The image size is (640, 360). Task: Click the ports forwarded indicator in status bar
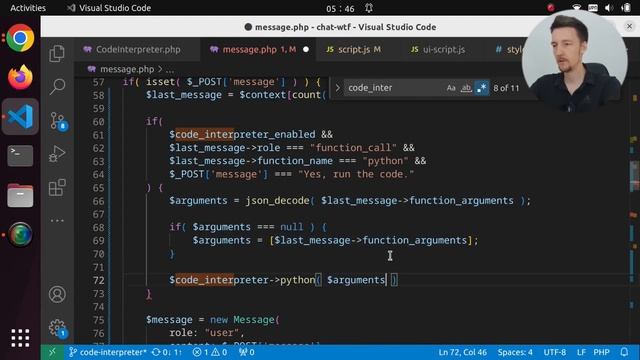247,352
